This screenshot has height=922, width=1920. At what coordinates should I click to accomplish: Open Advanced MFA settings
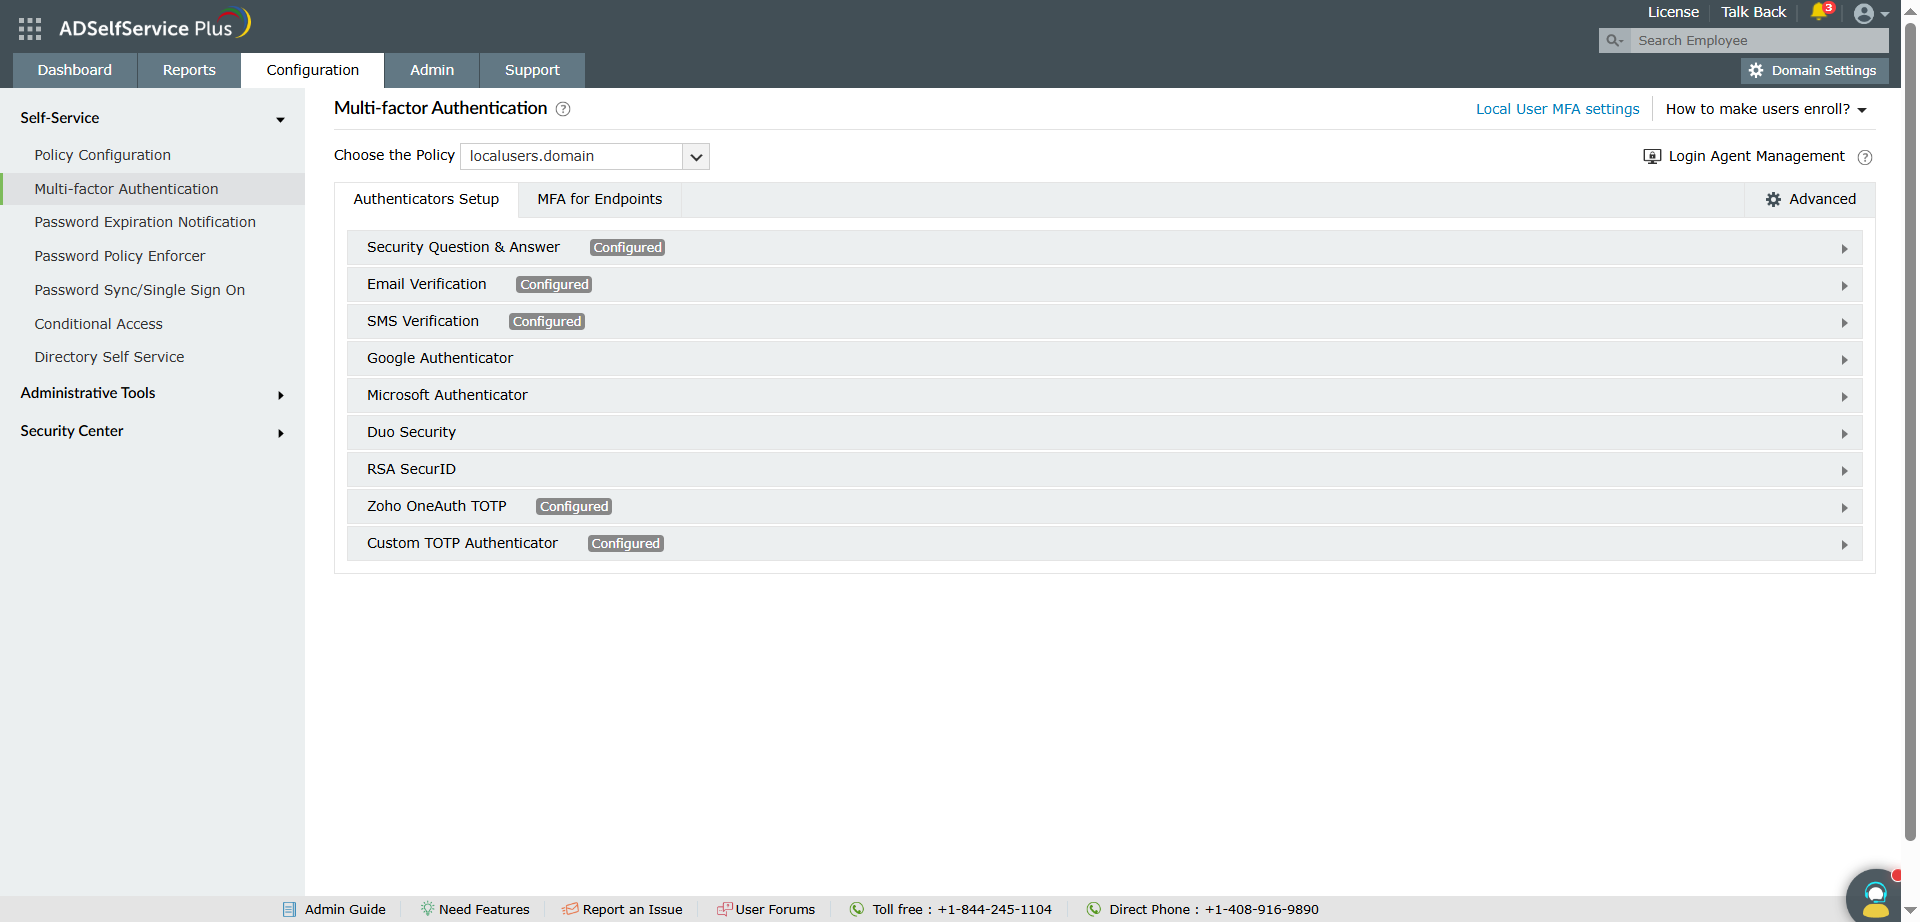(1811, 199)
